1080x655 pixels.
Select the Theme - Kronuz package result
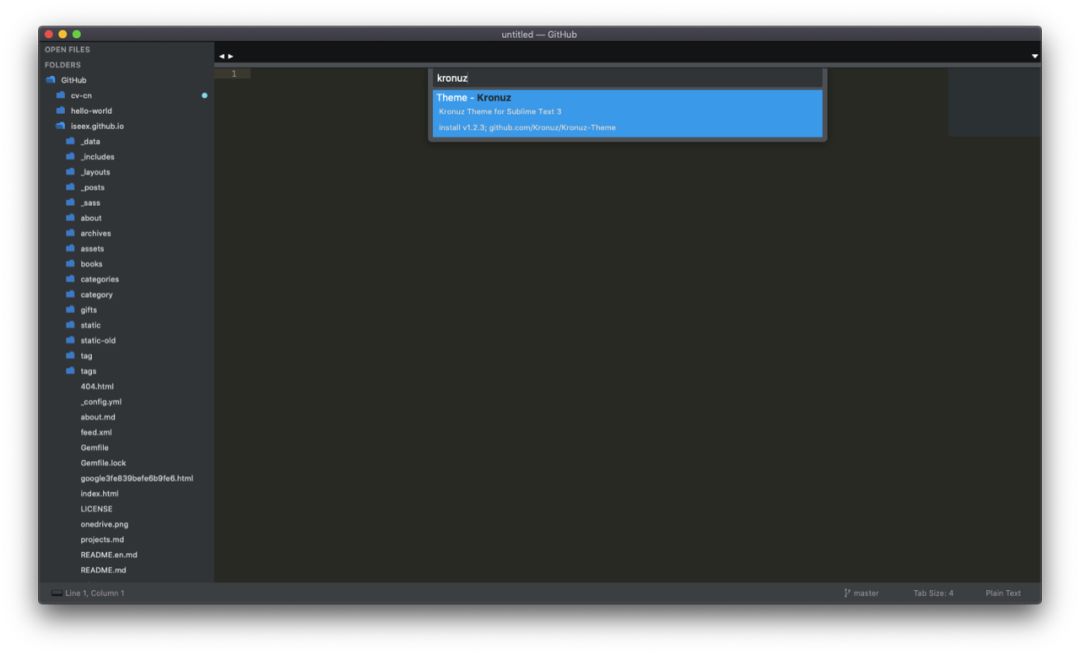pos(627,113)
